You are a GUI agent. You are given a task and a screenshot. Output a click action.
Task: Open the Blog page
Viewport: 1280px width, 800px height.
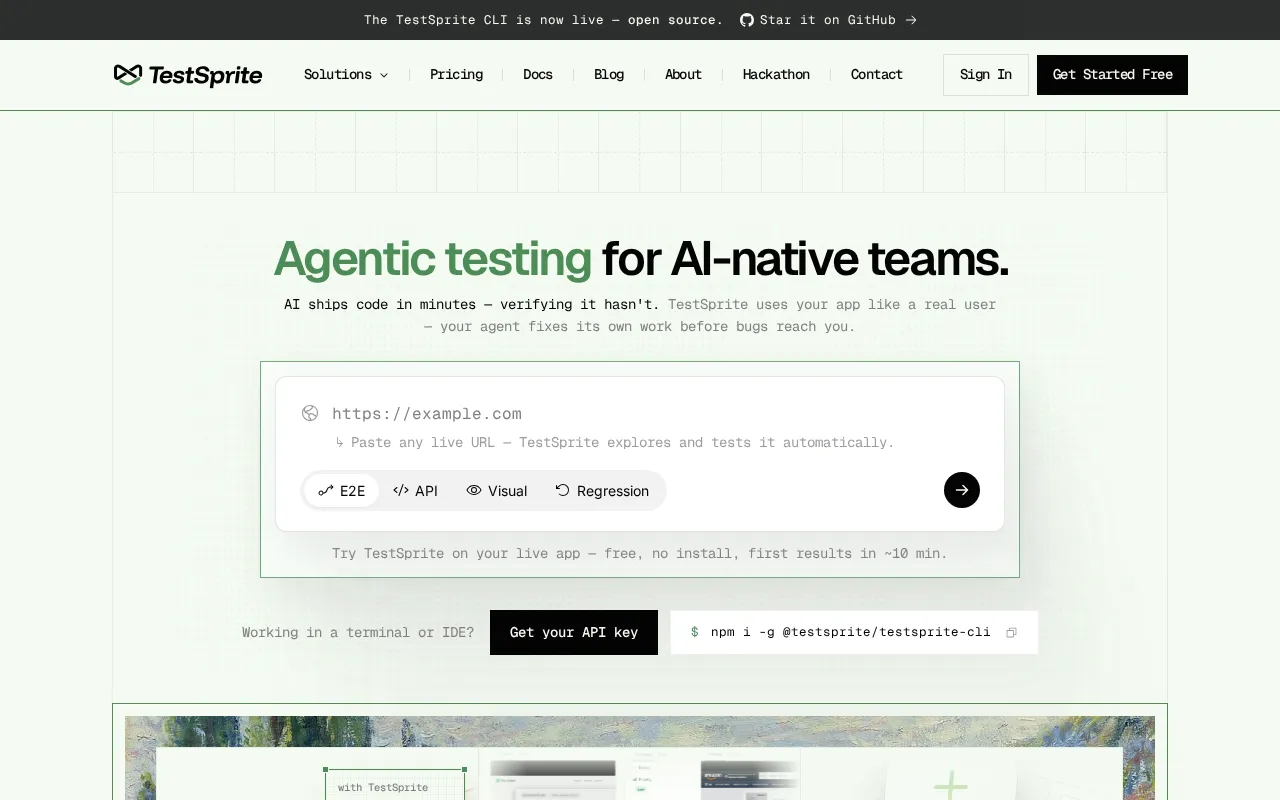(x=609, y=75)
